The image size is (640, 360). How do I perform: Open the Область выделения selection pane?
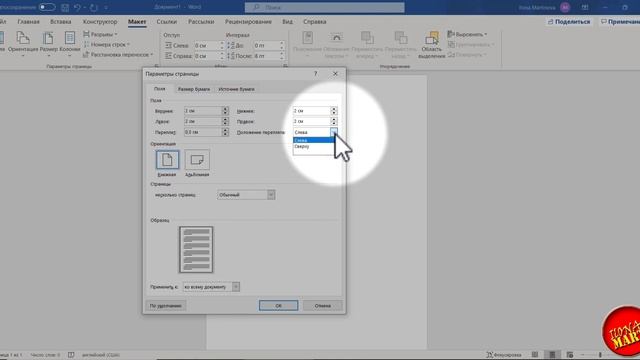(431, 44)
